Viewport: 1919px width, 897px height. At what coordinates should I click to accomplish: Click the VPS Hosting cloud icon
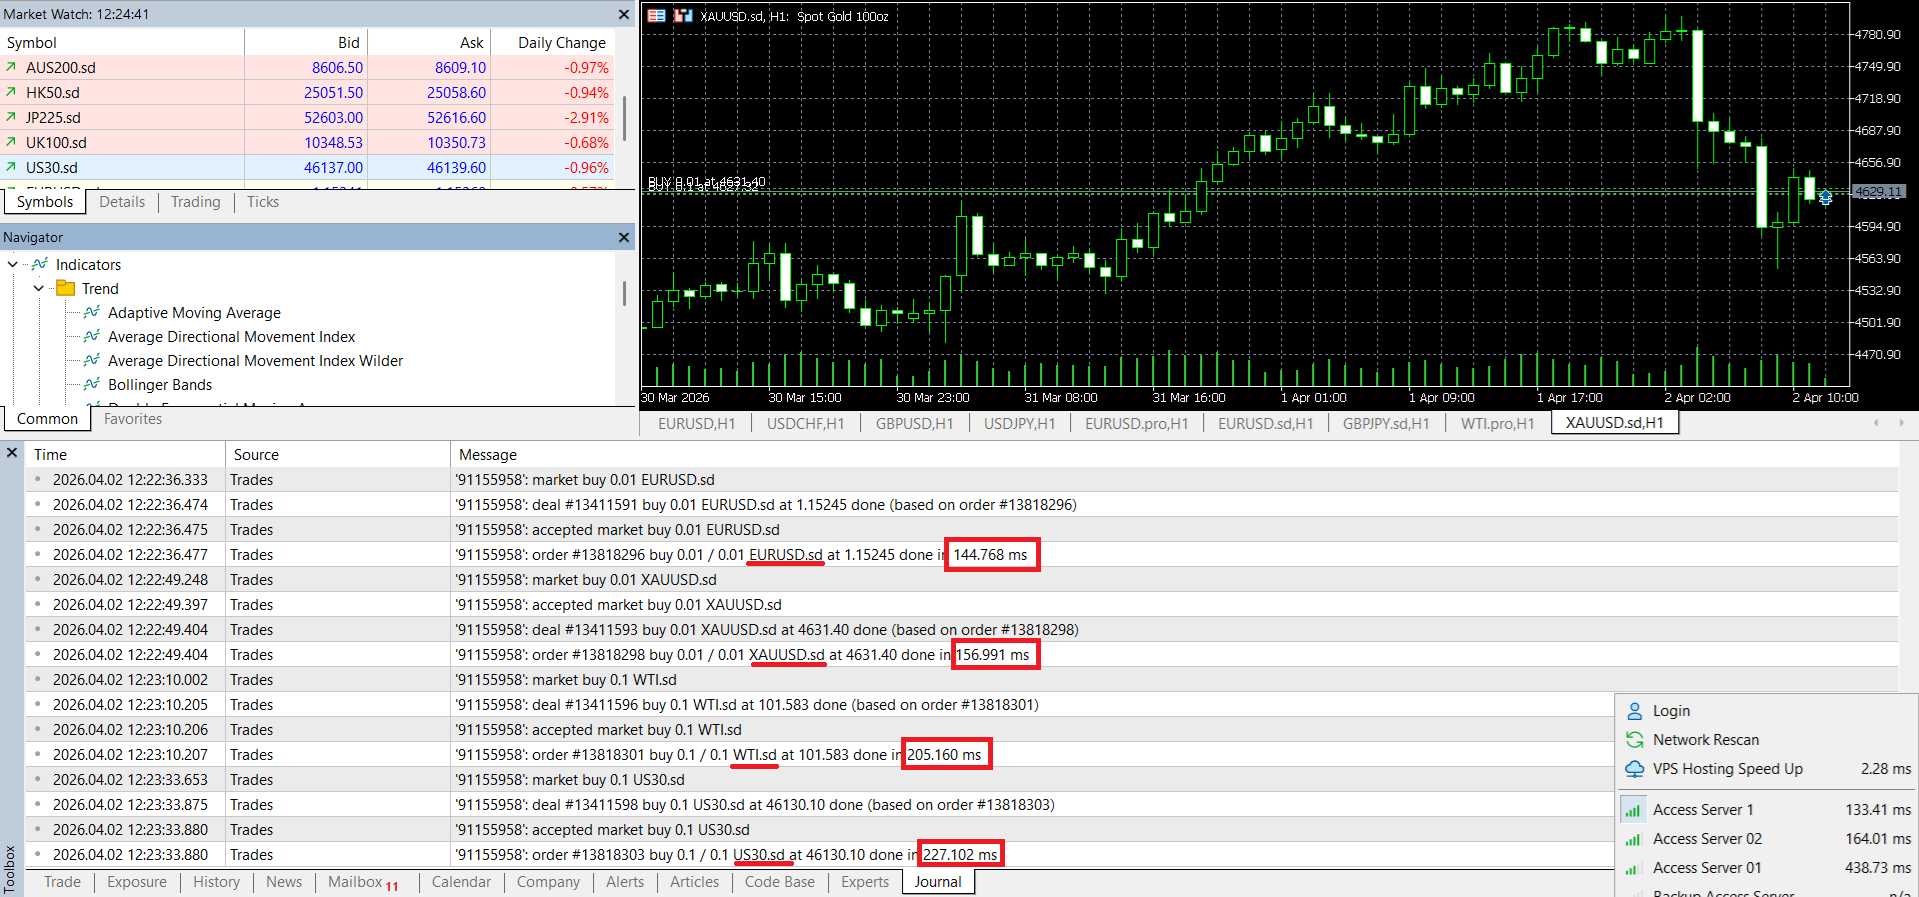(x=1635, y=768)
